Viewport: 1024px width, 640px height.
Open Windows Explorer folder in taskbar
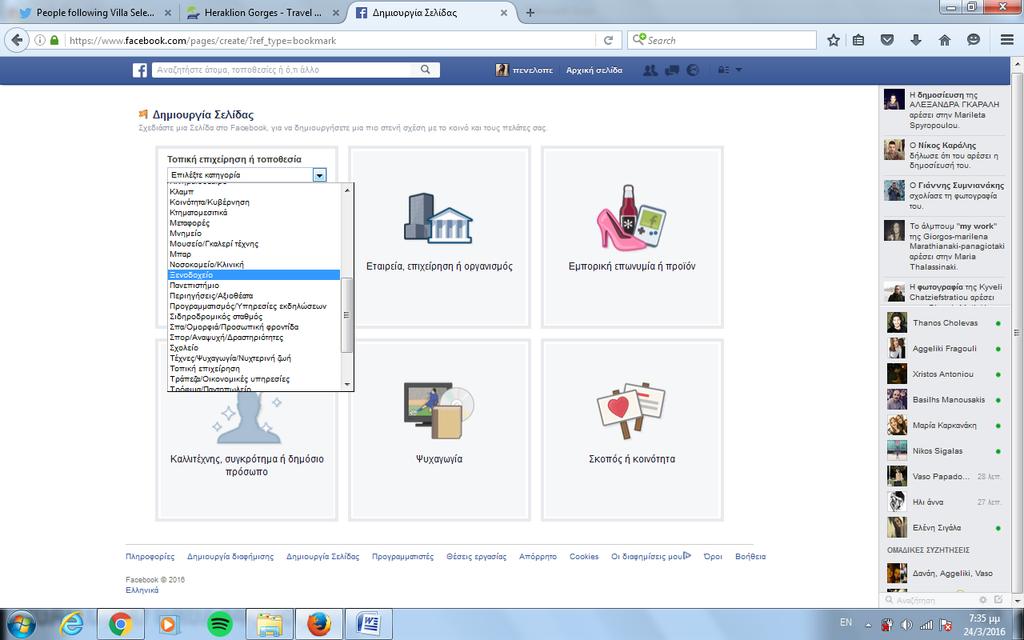[x=268, y=624]
